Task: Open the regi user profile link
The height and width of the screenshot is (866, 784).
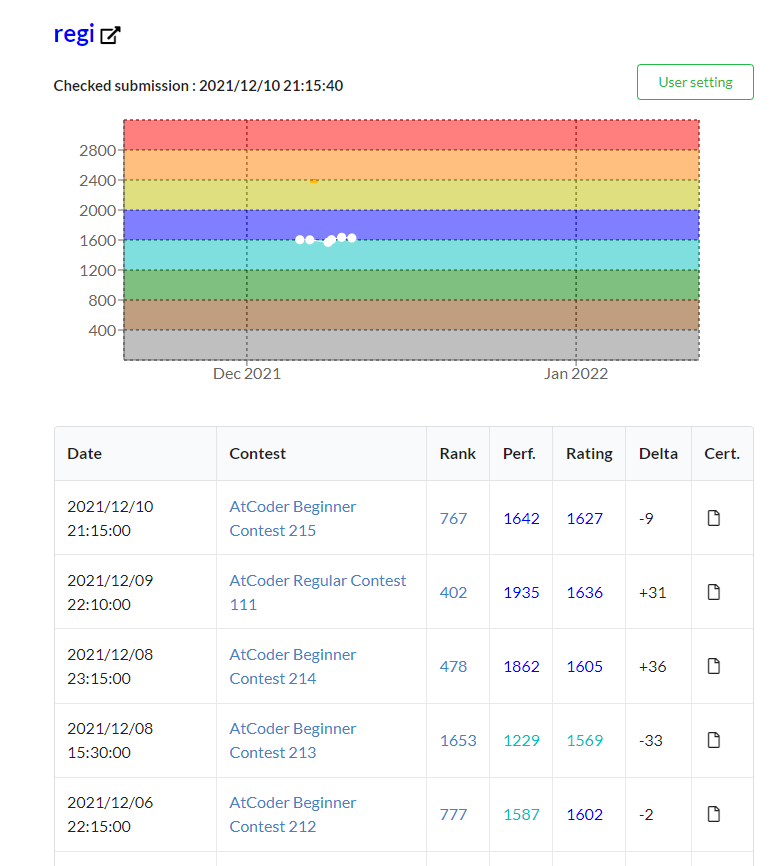Action: pos(74,34)
